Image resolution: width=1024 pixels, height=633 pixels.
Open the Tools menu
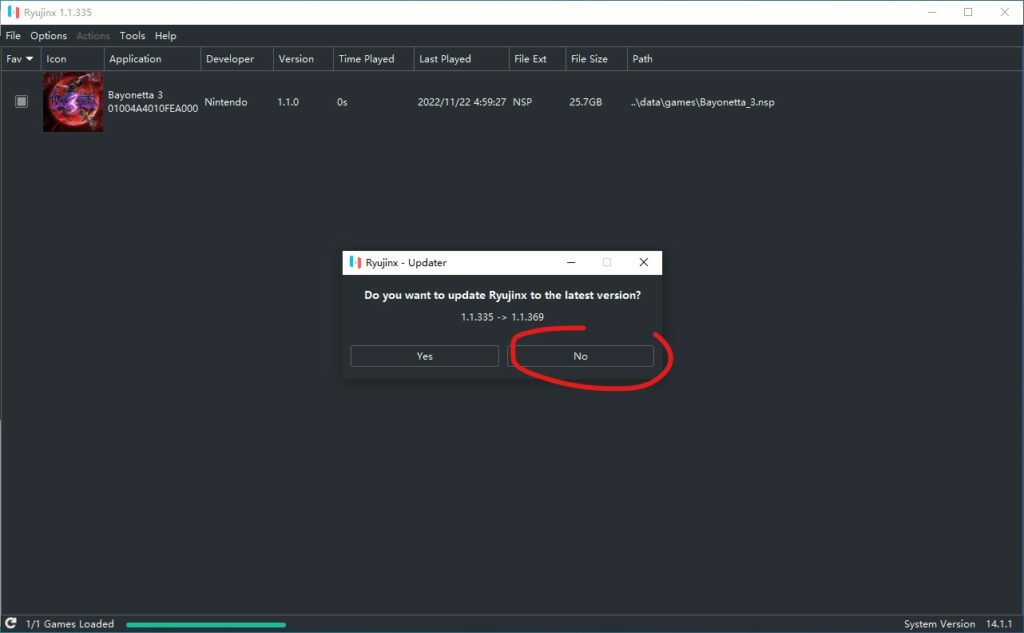132,36
